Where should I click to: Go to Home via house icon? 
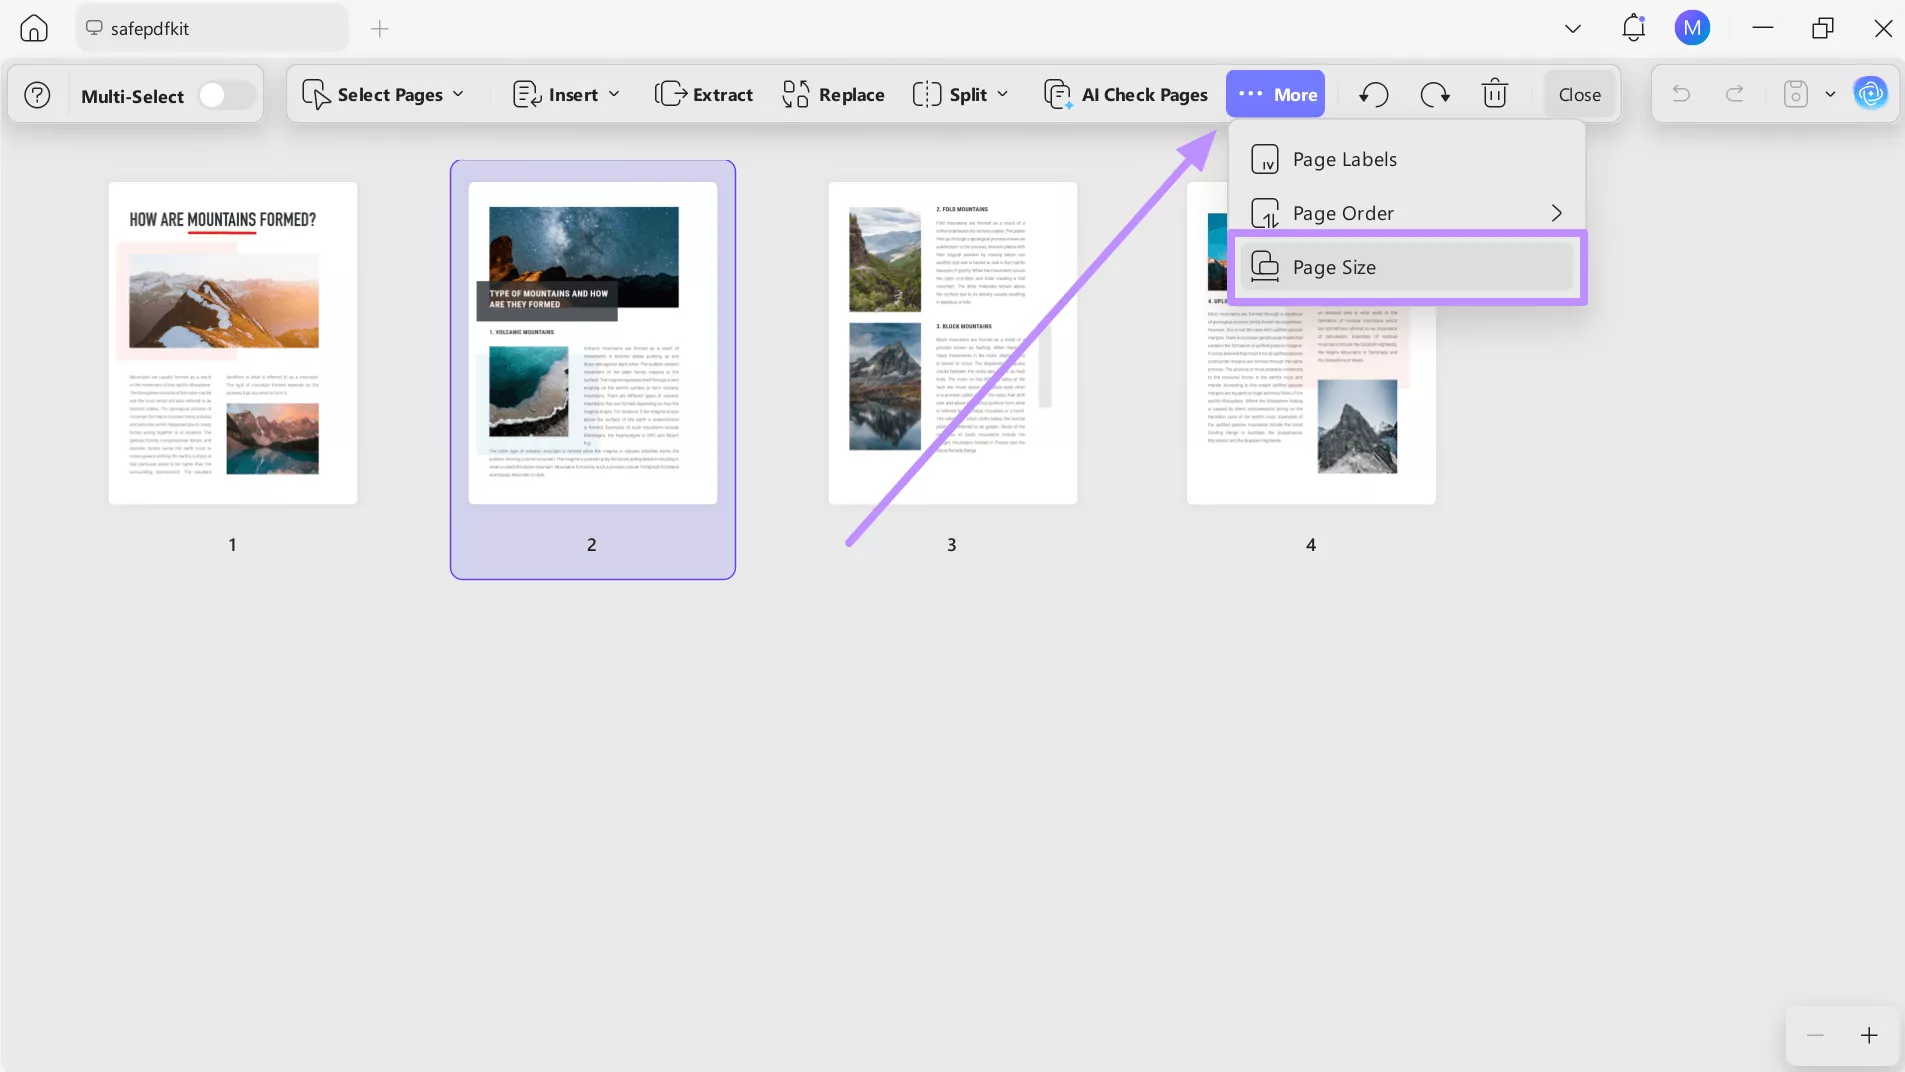tap(33, 28)
